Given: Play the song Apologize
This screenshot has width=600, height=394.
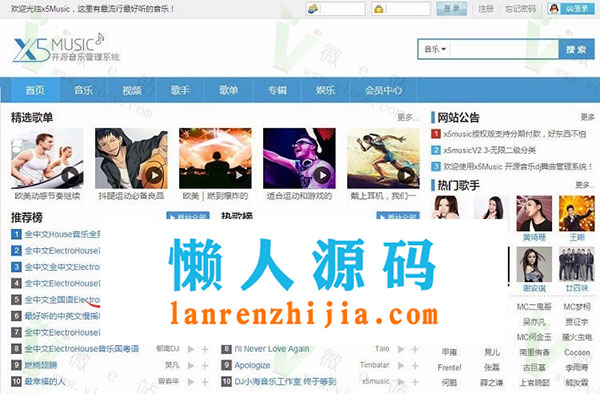Looking at the screenshot, I should click(x=401, y=366).
